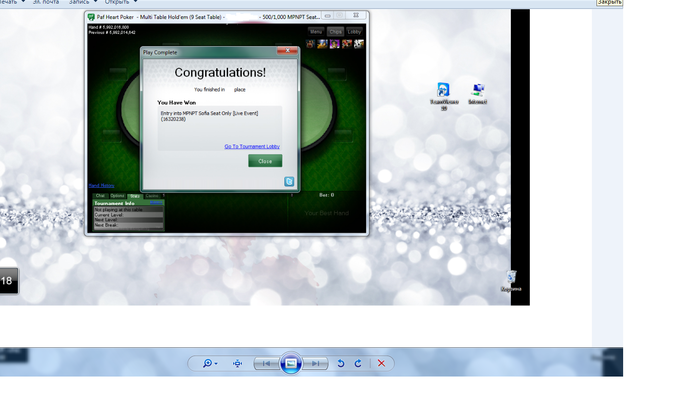
Task: Rotate the image counterclockwise
Action: pyautogui.click(x=341, y=363)
